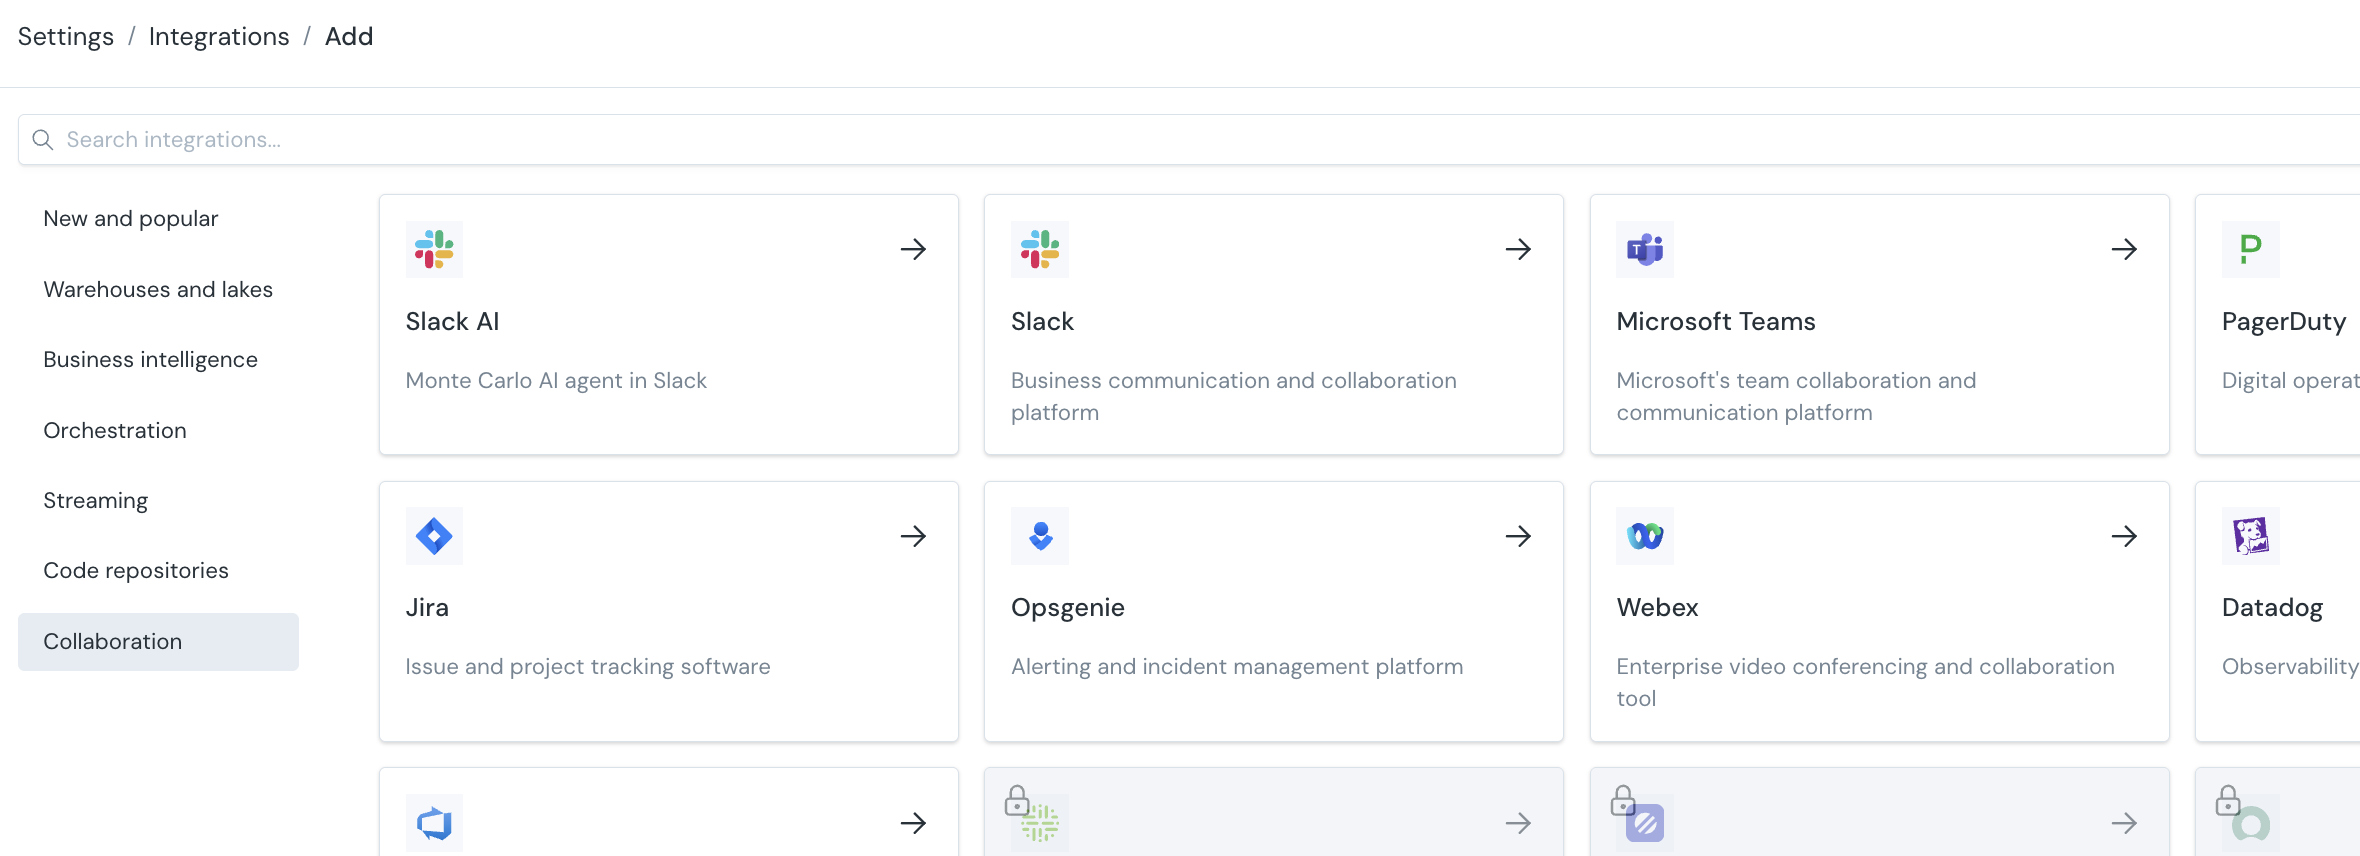Open Microsoft Teams via its arrow icon
Viewport: 2360px width, 856px height.
click(x=2124, y=249)
